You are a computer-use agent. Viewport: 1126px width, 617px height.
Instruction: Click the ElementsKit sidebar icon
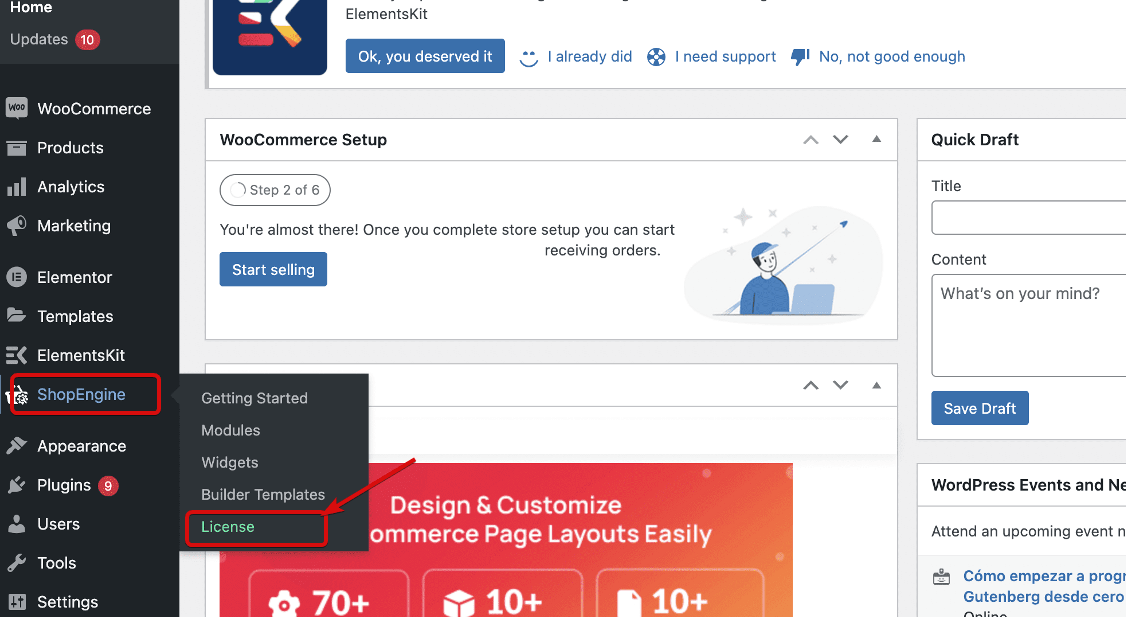[17, 355]
